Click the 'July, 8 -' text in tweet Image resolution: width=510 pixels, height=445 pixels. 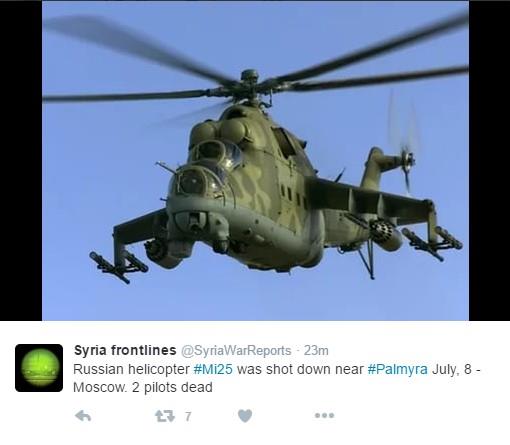click(456, 370)
